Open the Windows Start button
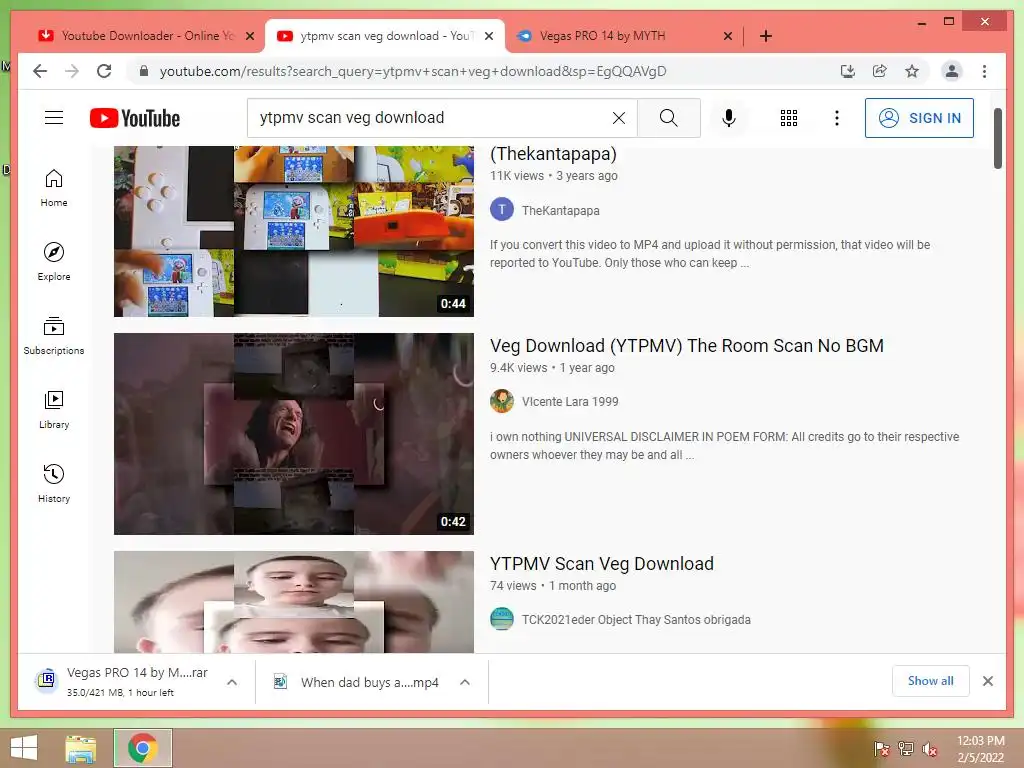Image resolution: width=1024 pixels, height=768 pixels. point(24,748)
